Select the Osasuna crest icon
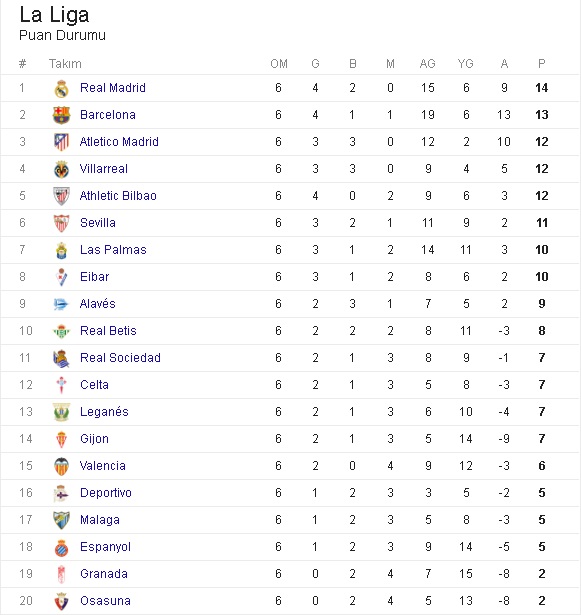581x615 pixels. point(61,602)
